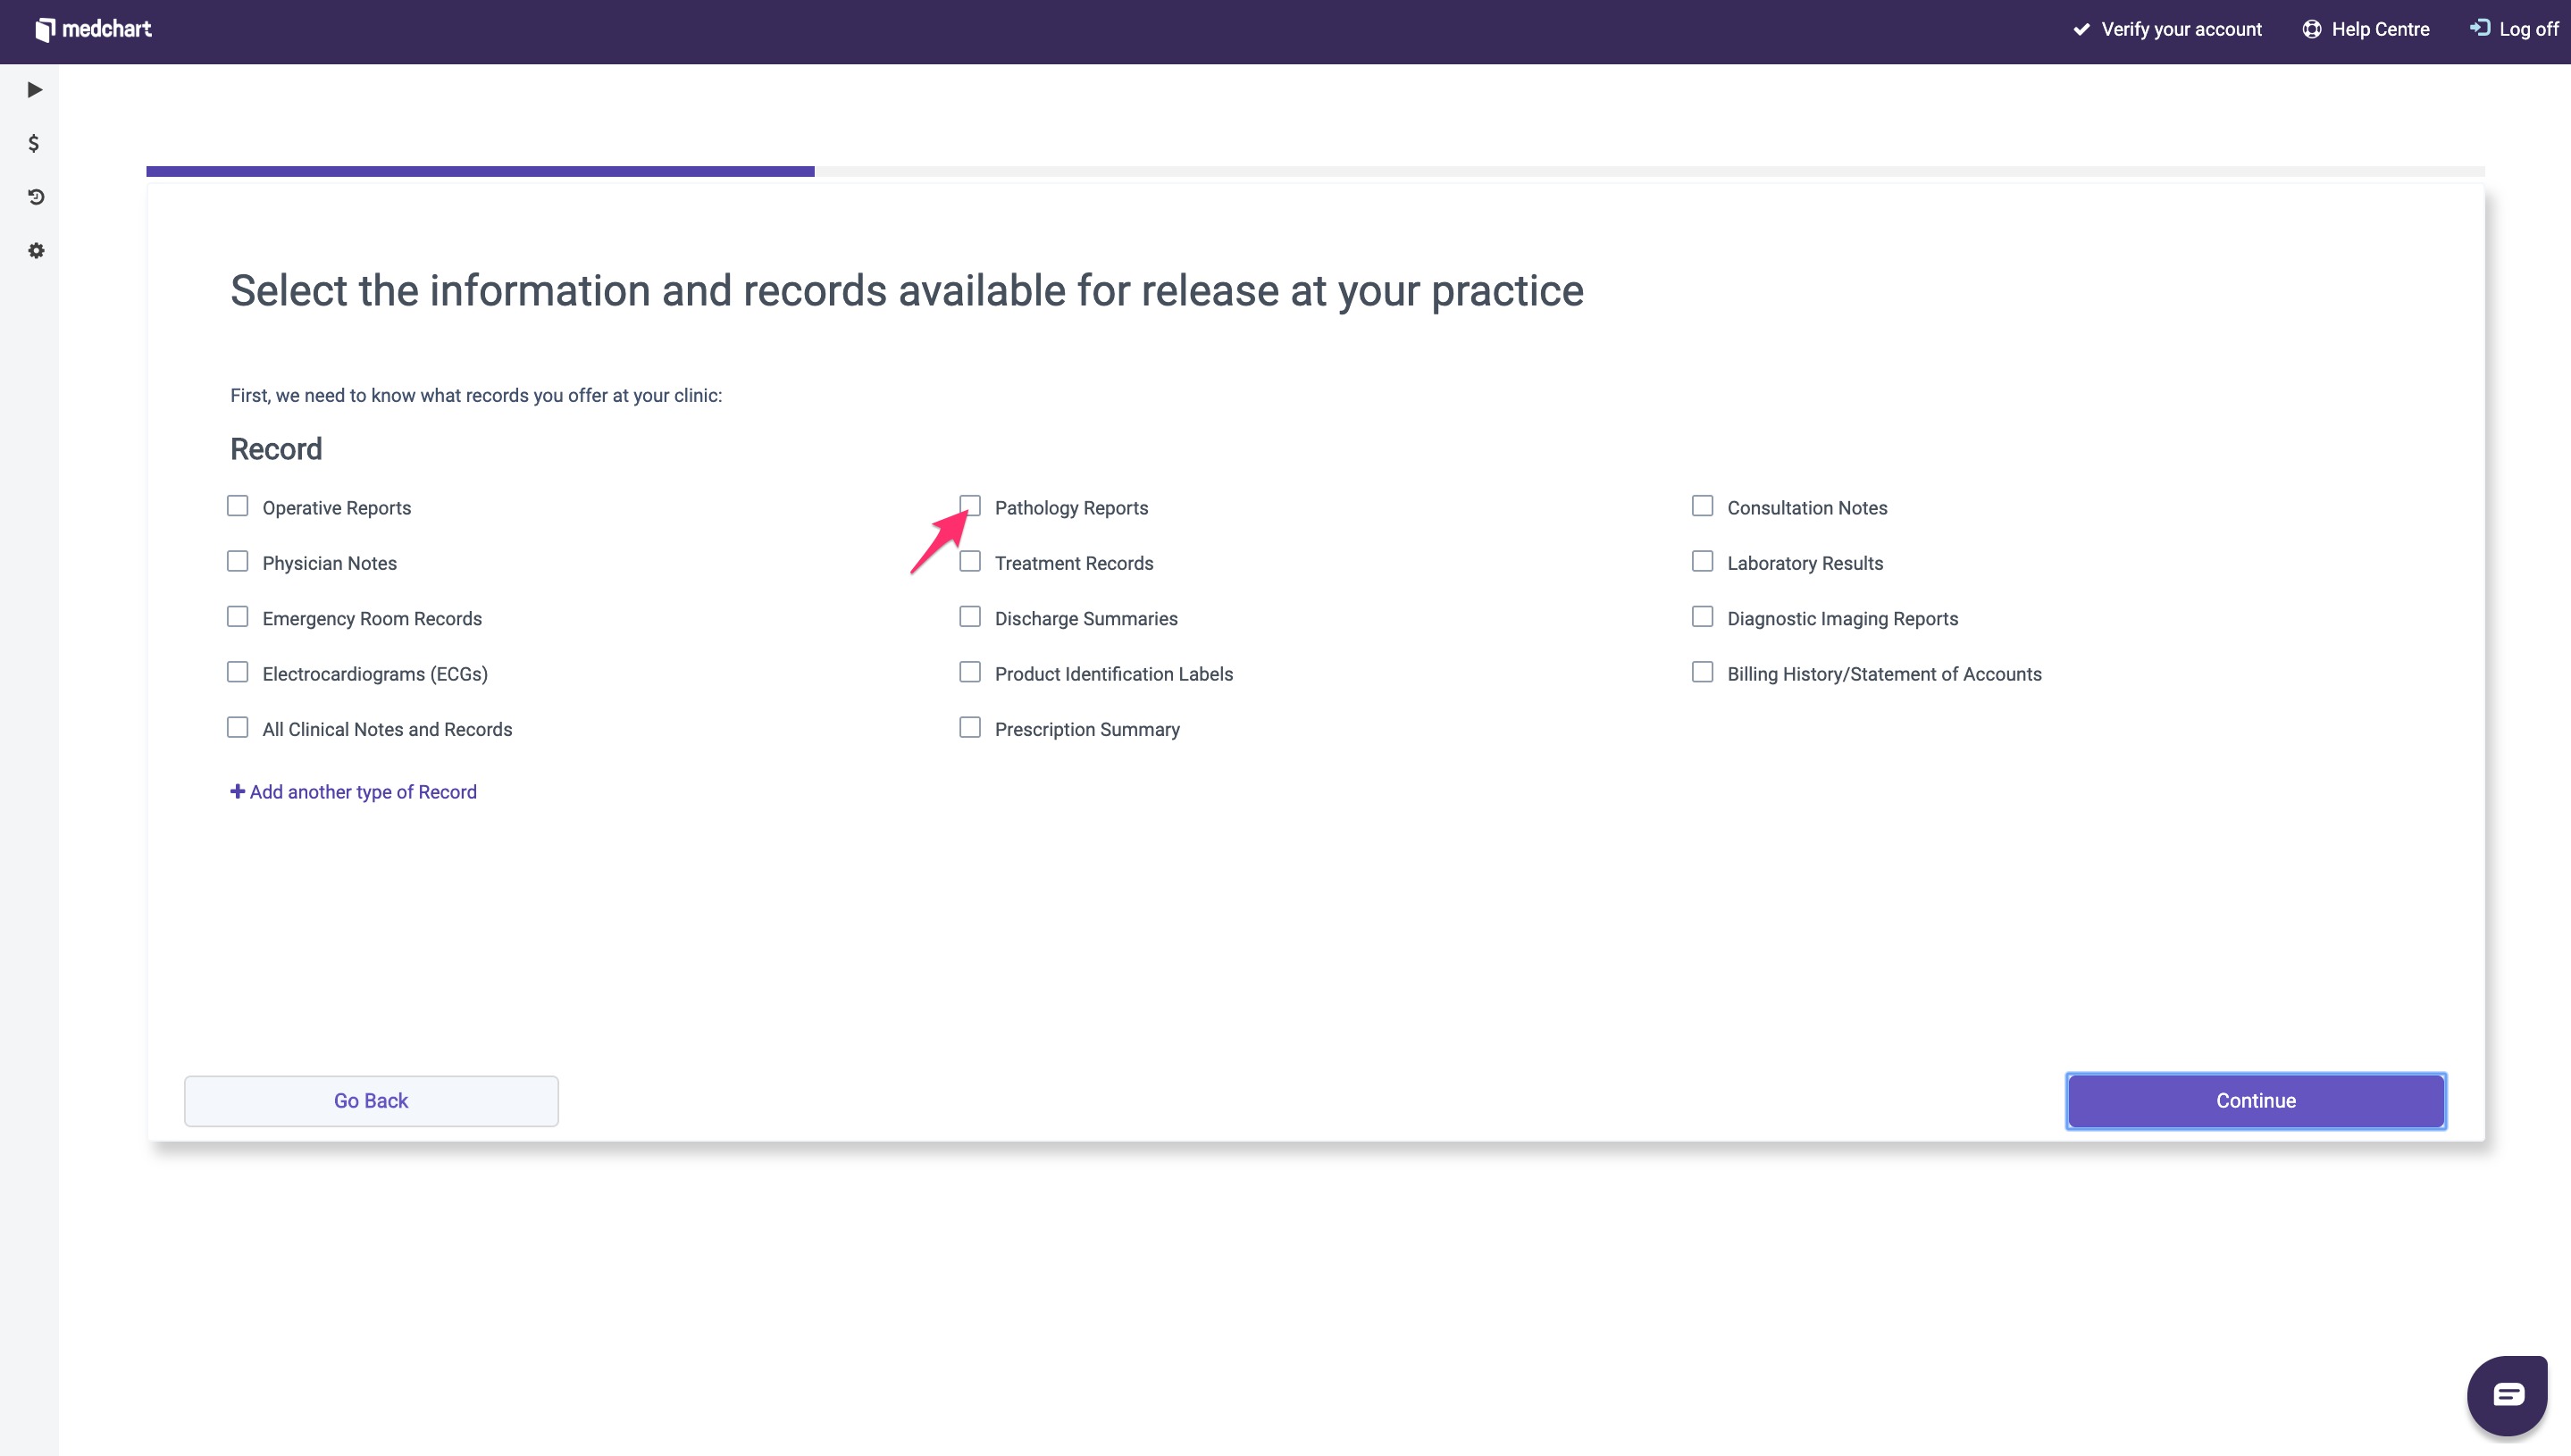Expand sidebar with the play arrow icon
Screen dimensions: 2571x1456
point(35,90)
